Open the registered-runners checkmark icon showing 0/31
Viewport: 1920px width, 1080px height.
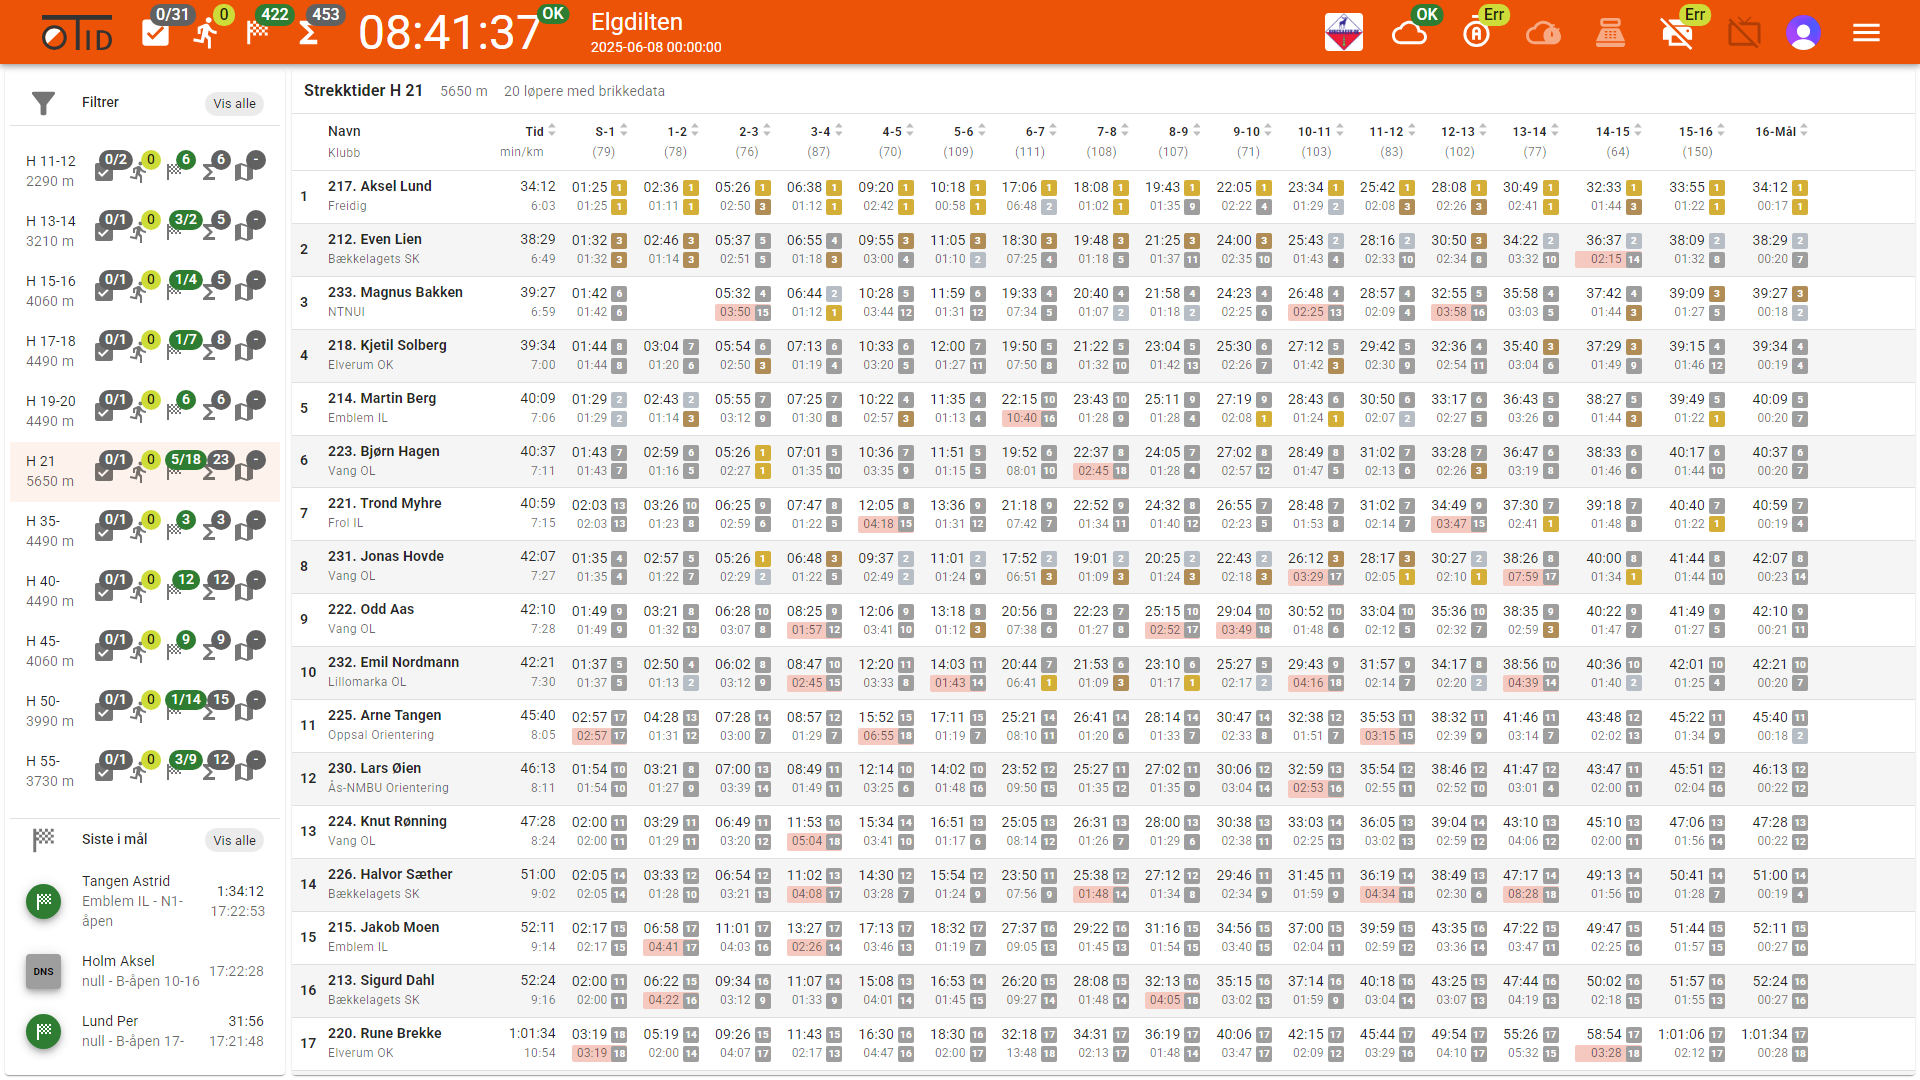(x=155, y=34)
